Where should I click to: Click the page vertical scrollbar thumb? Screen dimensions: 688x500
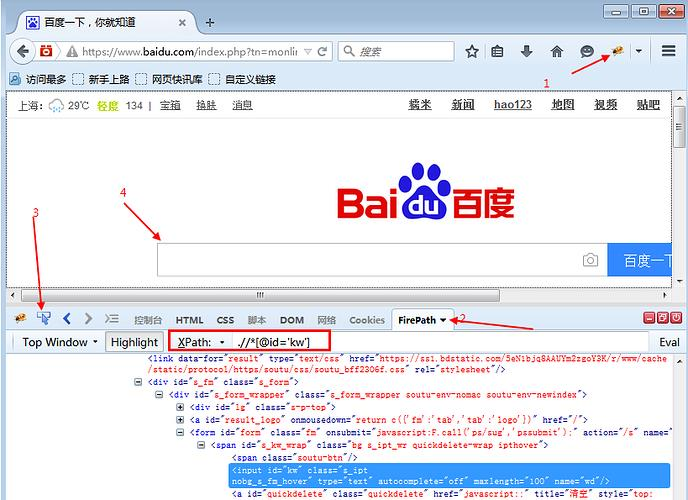(x=680, y=127)
